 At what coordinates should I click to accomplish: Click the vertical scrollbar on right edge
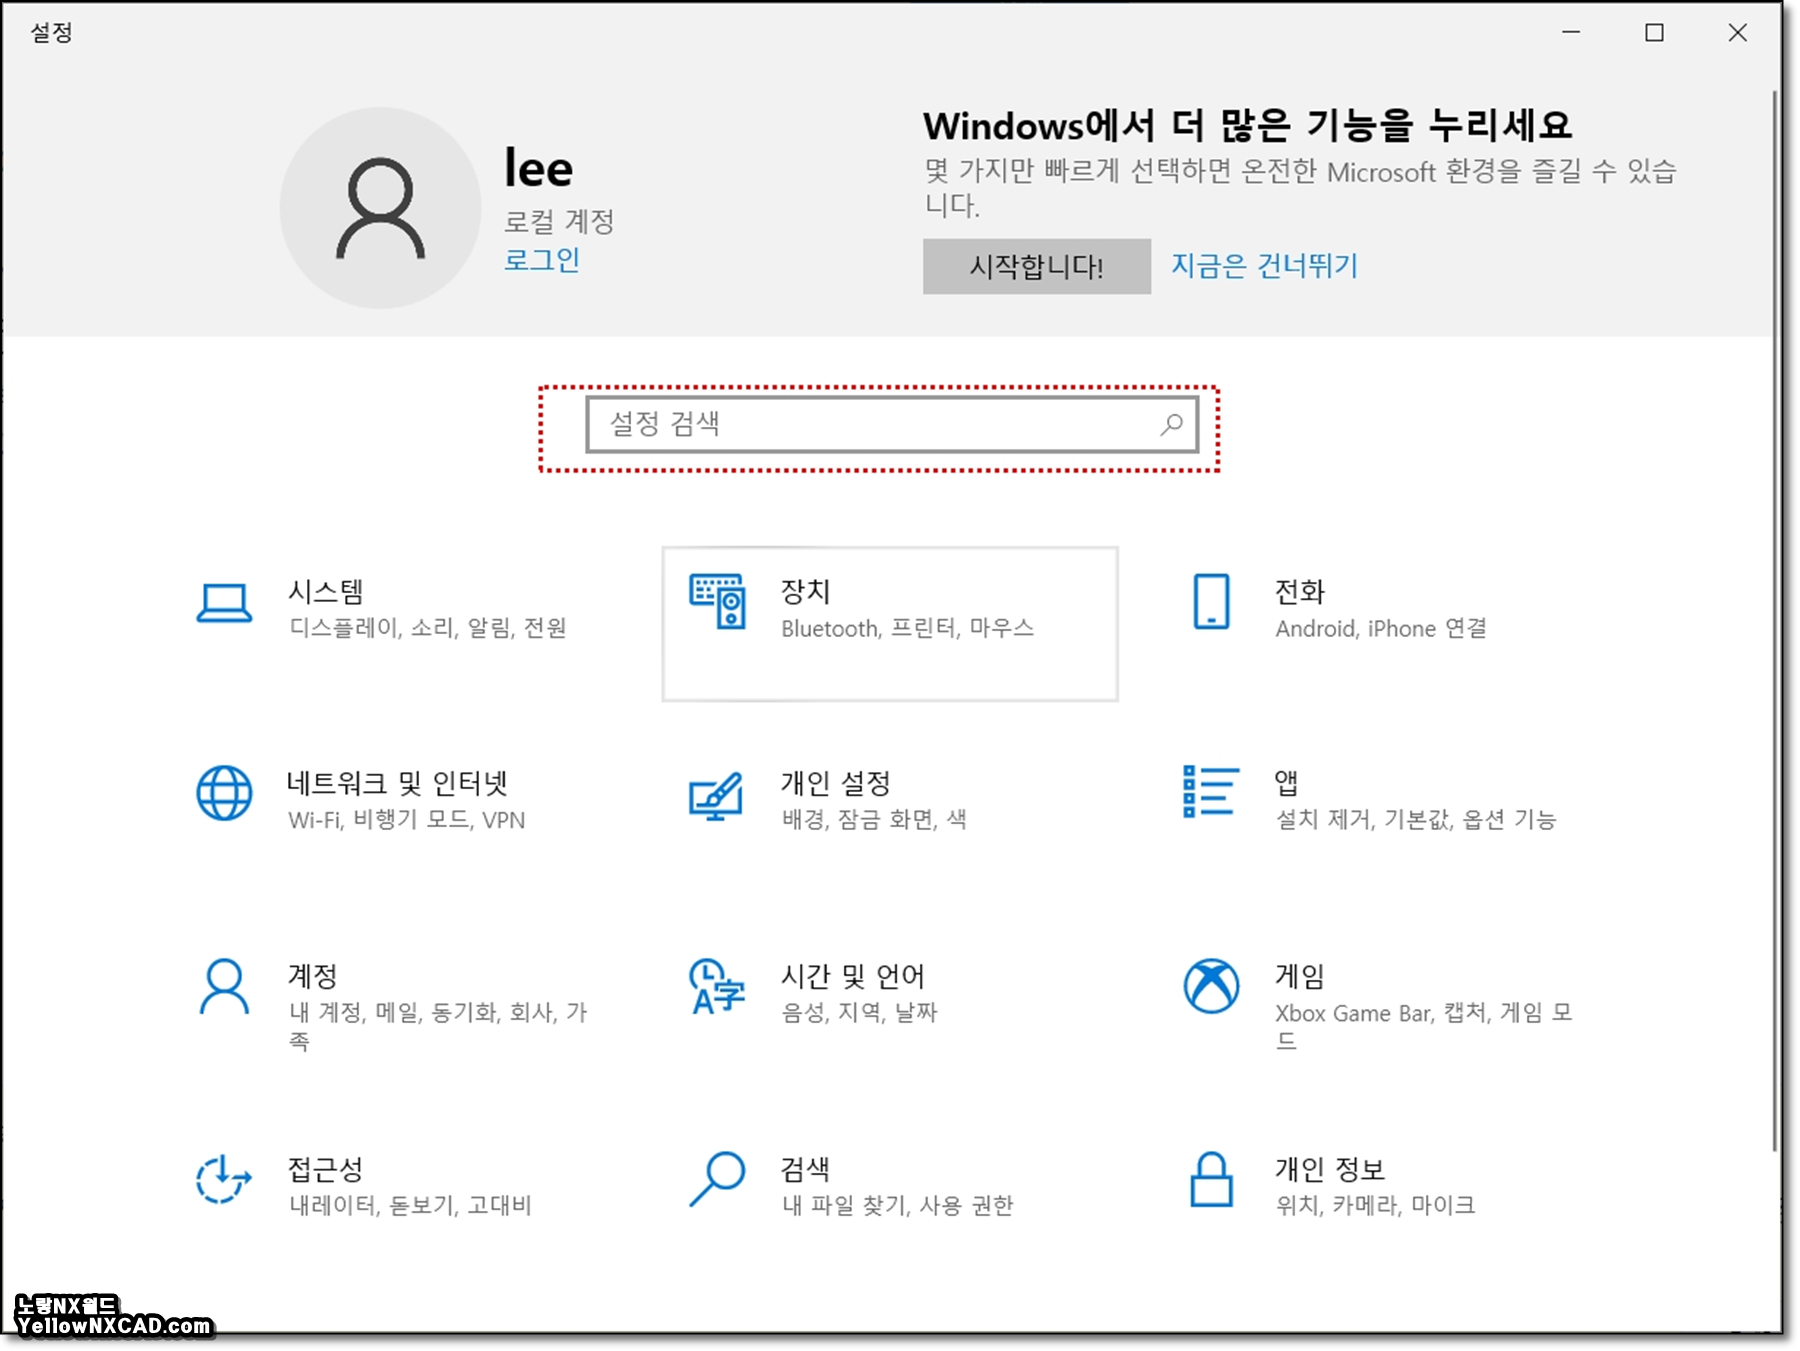click(x=1775, y=620)
